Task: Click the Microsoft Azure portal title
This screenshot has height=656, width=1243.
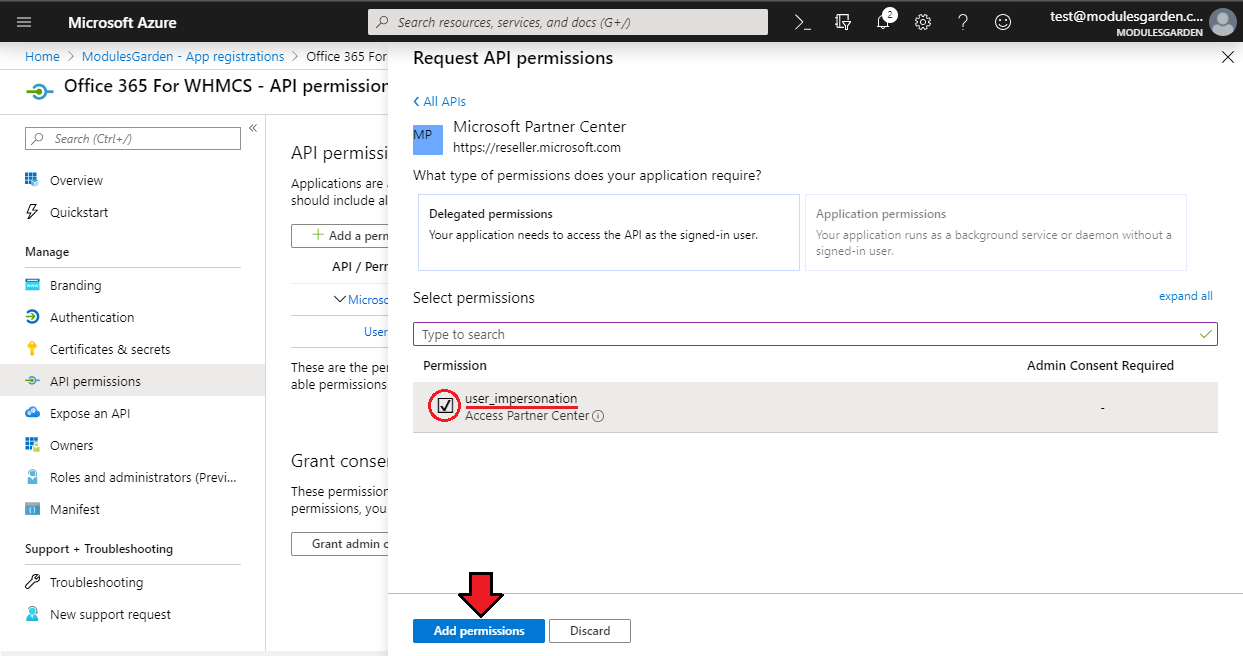Action: (122, 22)
